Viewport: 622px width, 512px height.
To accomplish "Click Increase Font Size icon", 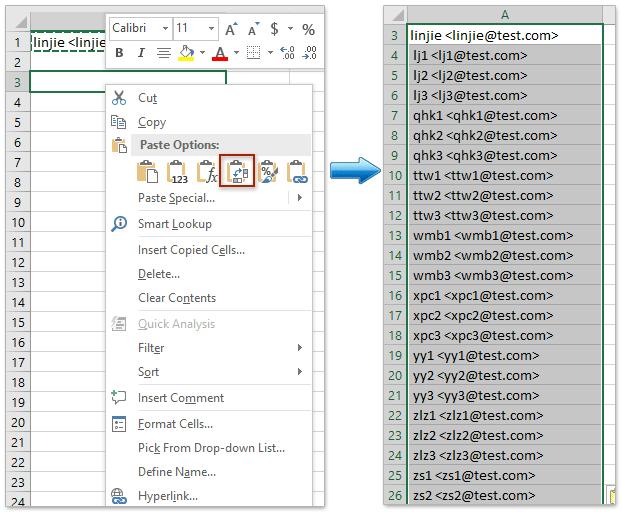I will coord(232,29).
